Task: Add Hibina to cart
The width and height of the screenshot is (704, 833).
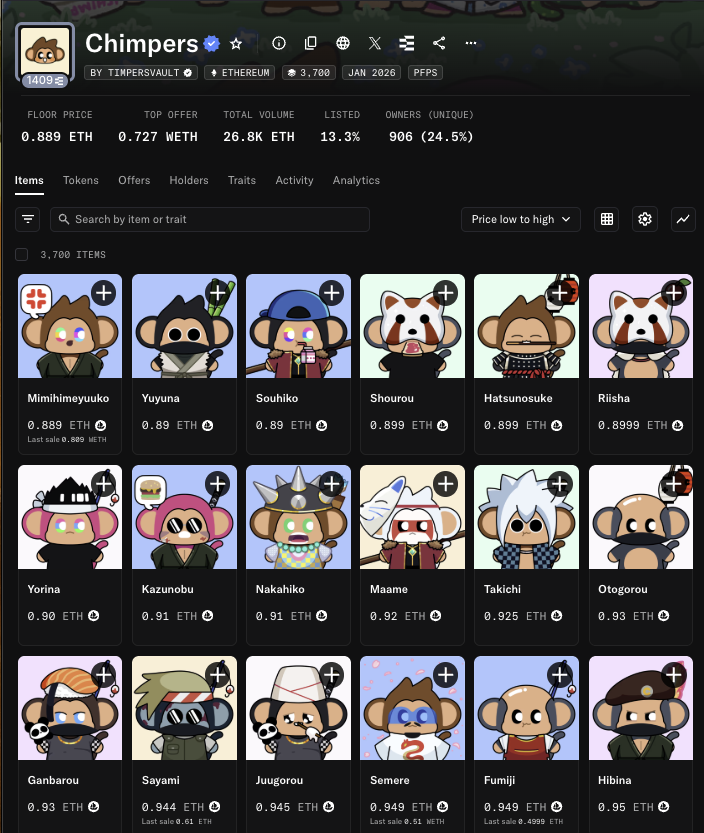Action: (x=674, y=675)
